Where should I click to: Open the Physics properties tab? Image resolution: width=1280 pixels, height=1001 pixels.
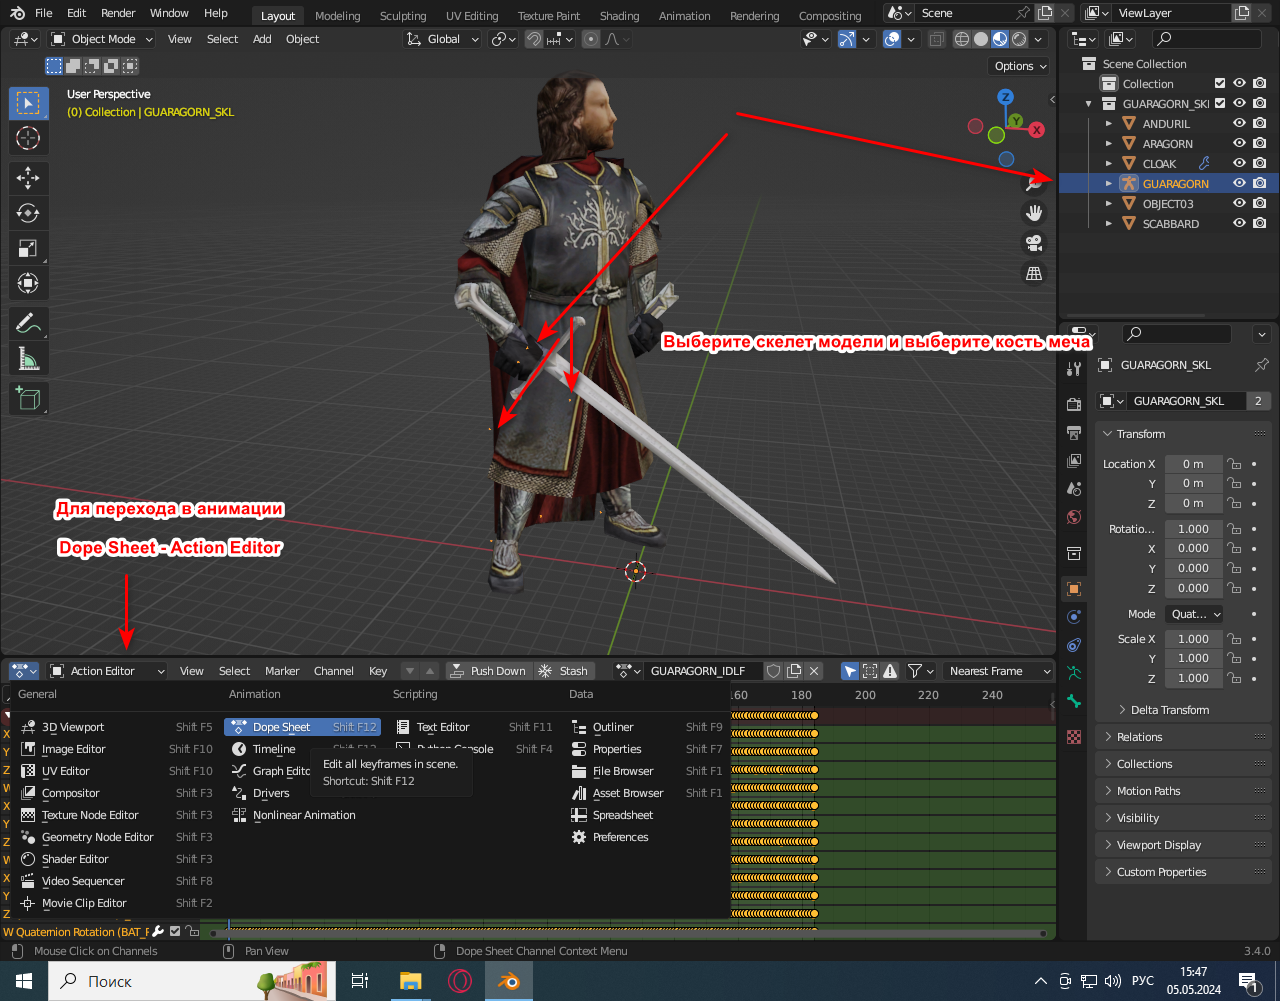click(1074, 617)
